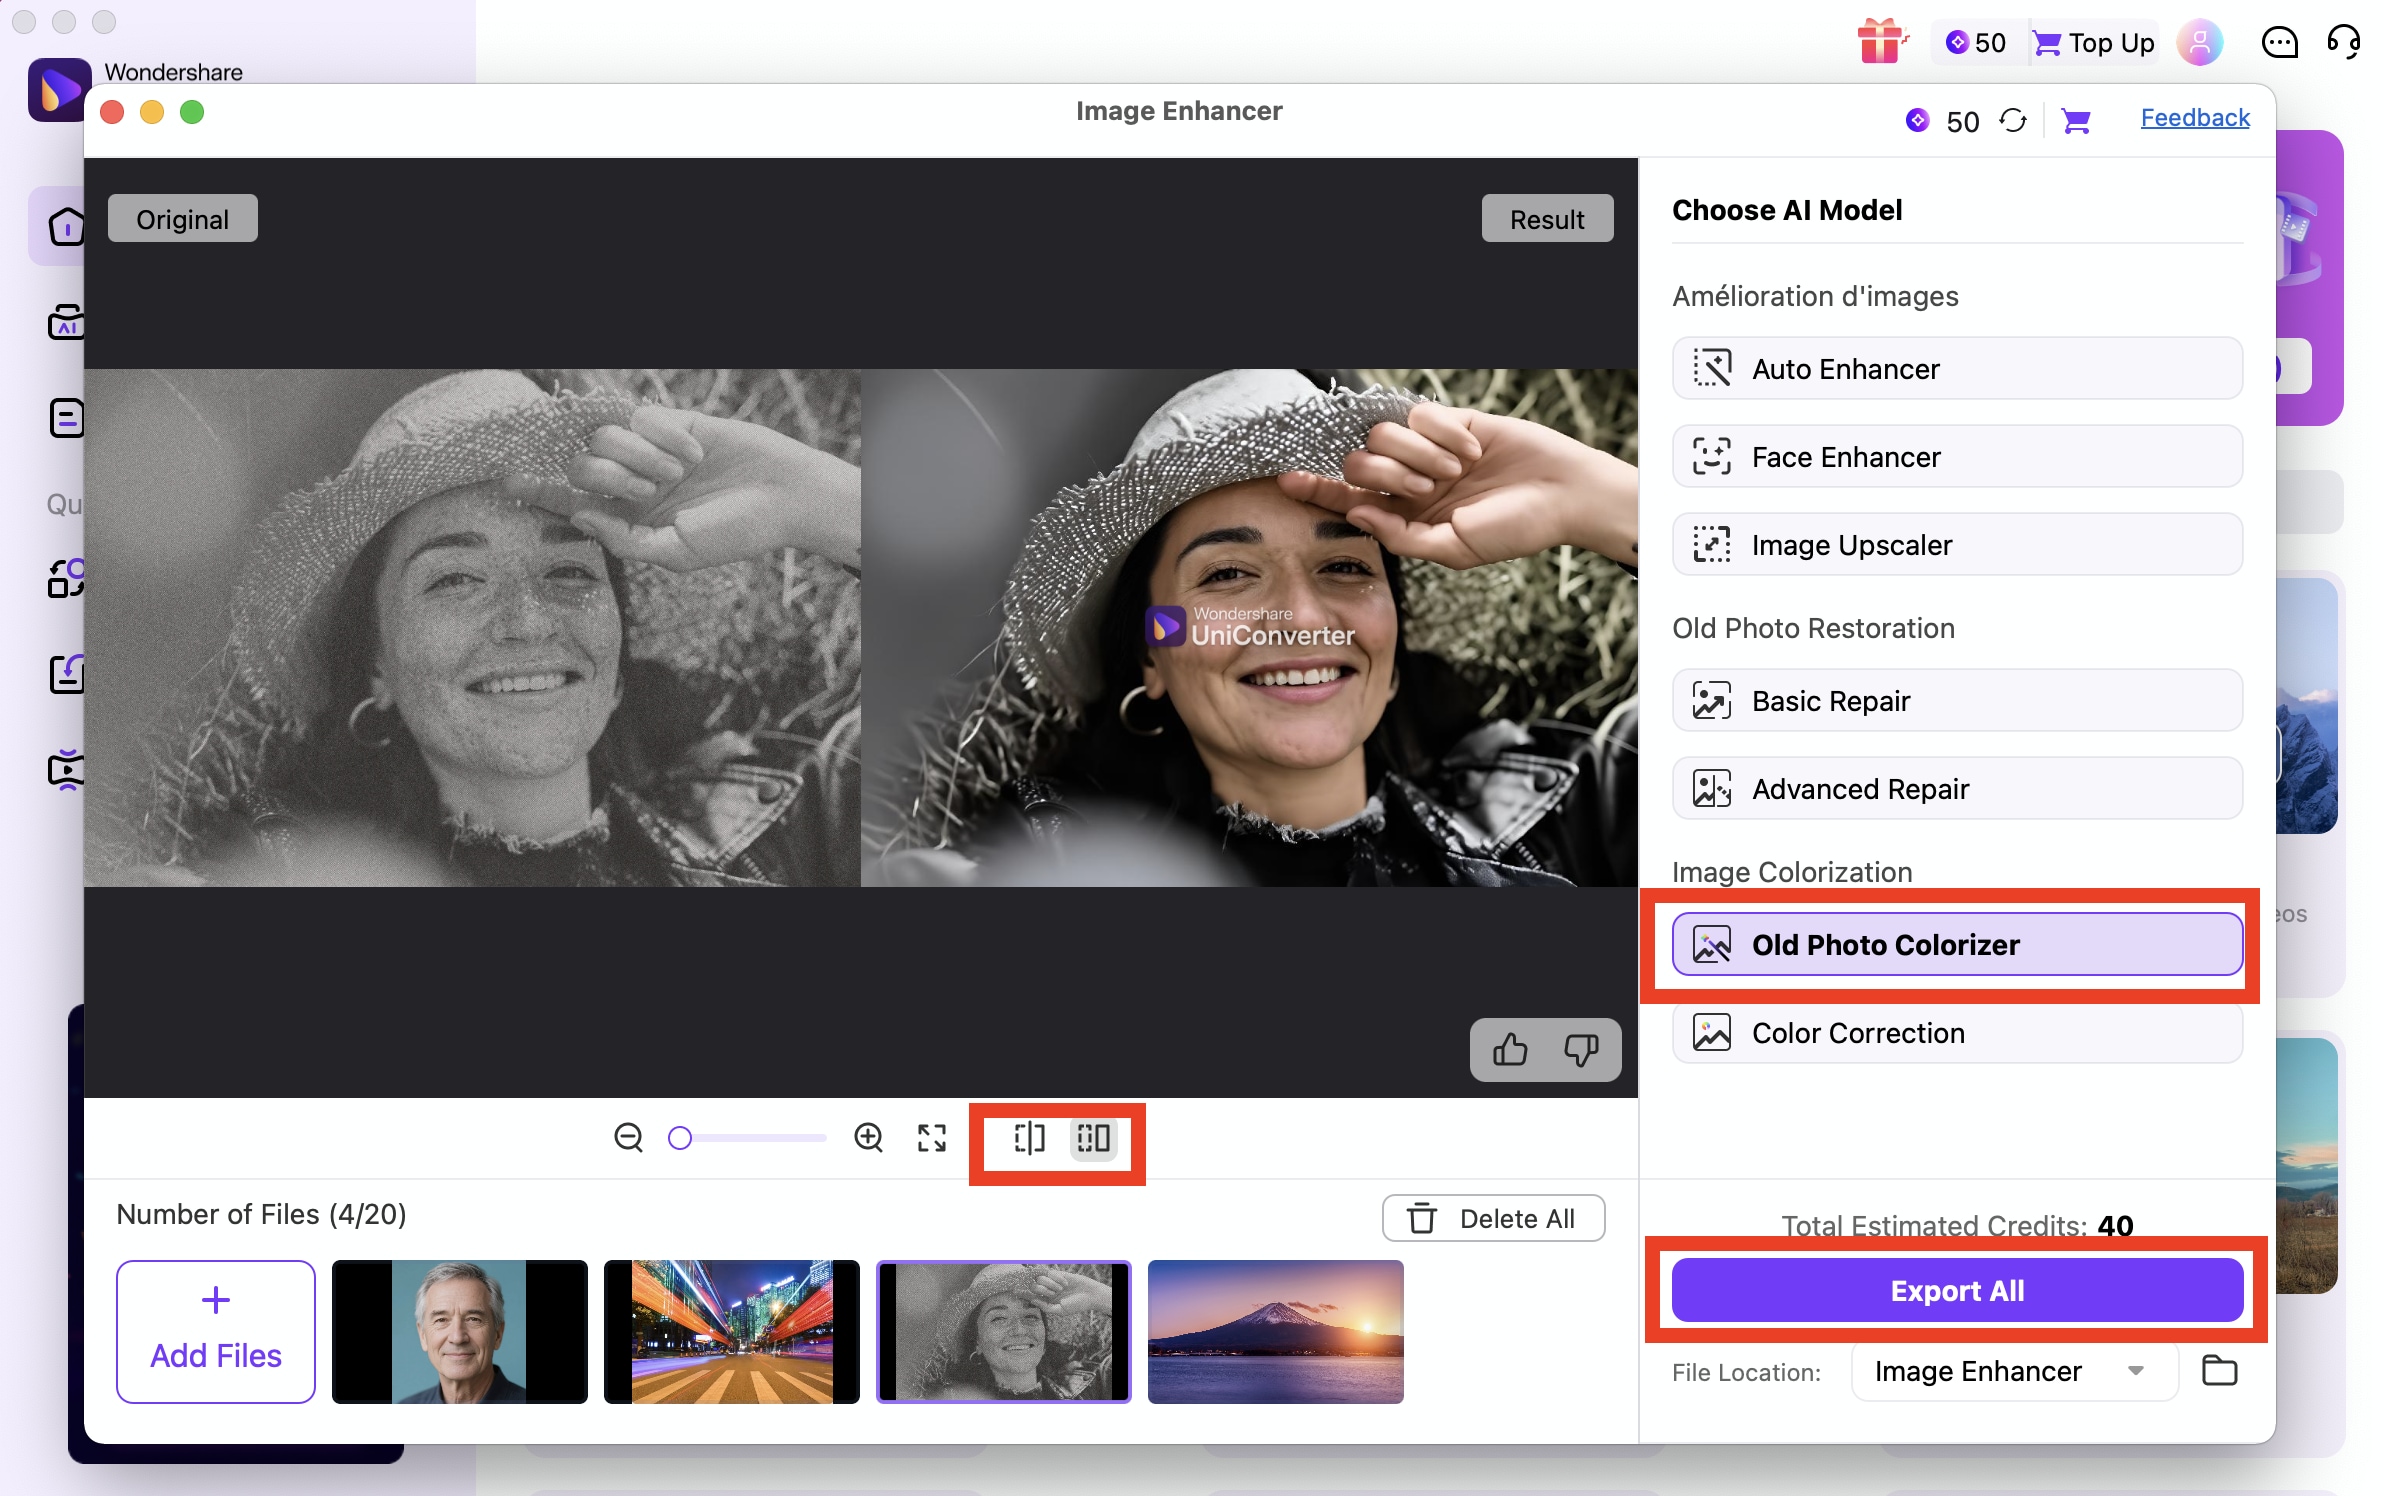
Task: Select the Mount Fuji sunset thumbnail
Action: pyautogui.click(x=1275, y=1331)
